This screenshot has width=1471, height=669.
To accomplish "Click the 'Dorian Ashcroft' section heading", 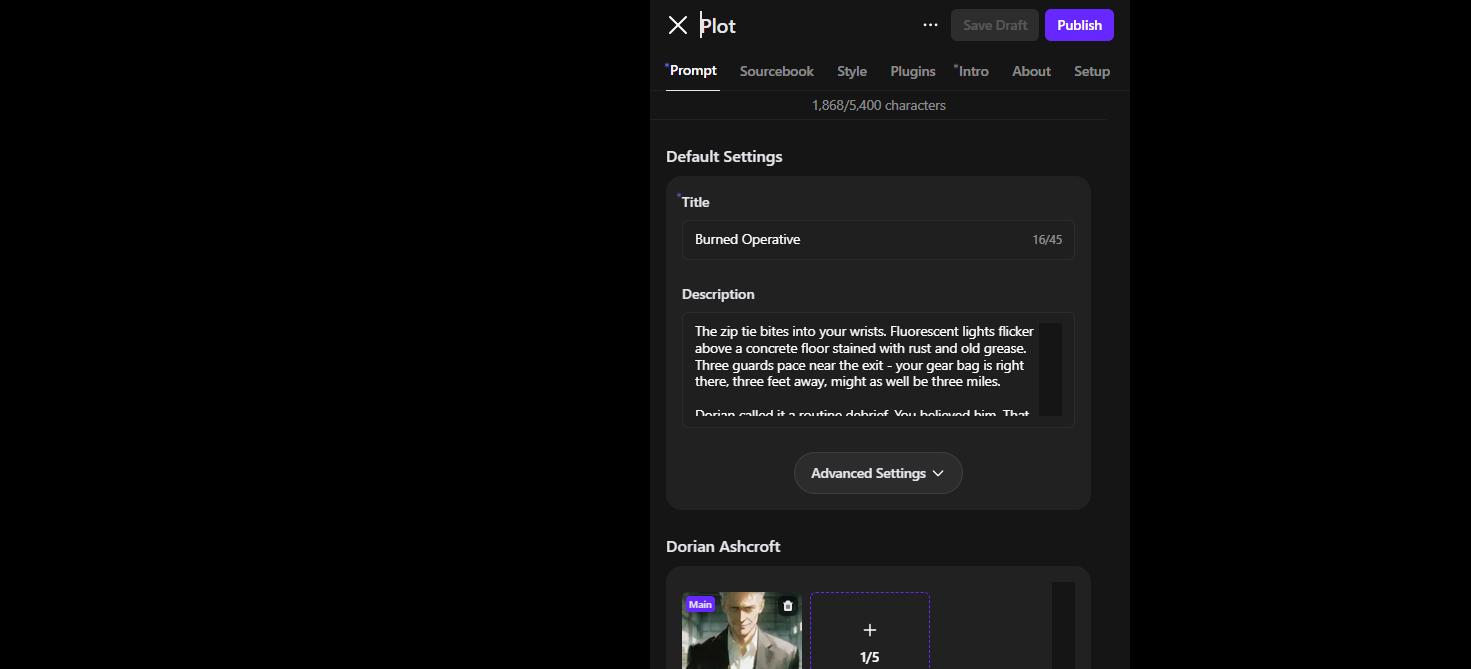I will click(723, 546).
